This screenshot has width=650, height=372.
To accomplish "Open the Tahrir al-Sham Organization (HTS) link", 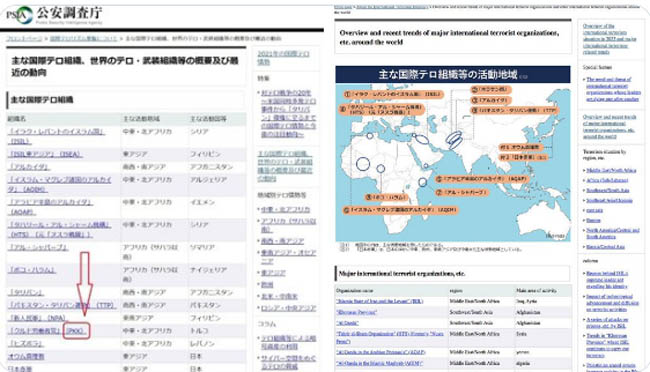I will point(389,337).
